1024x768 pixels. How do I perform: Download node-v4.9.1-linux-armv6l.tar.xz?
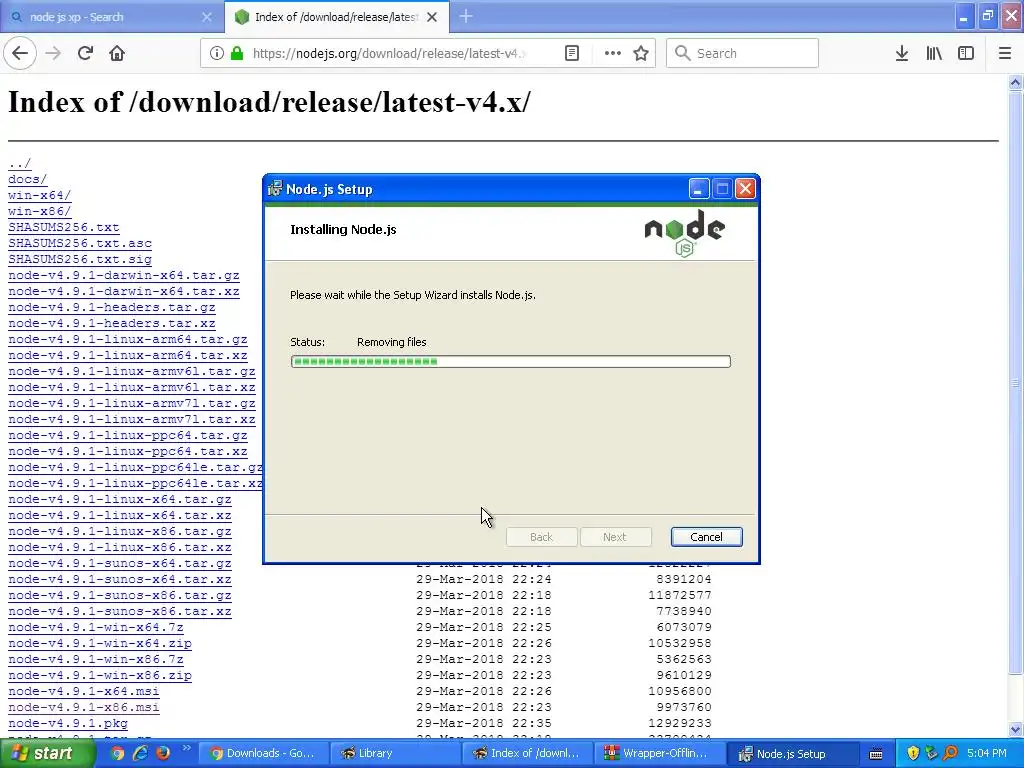pyautogui.click(x=131, y=387)
